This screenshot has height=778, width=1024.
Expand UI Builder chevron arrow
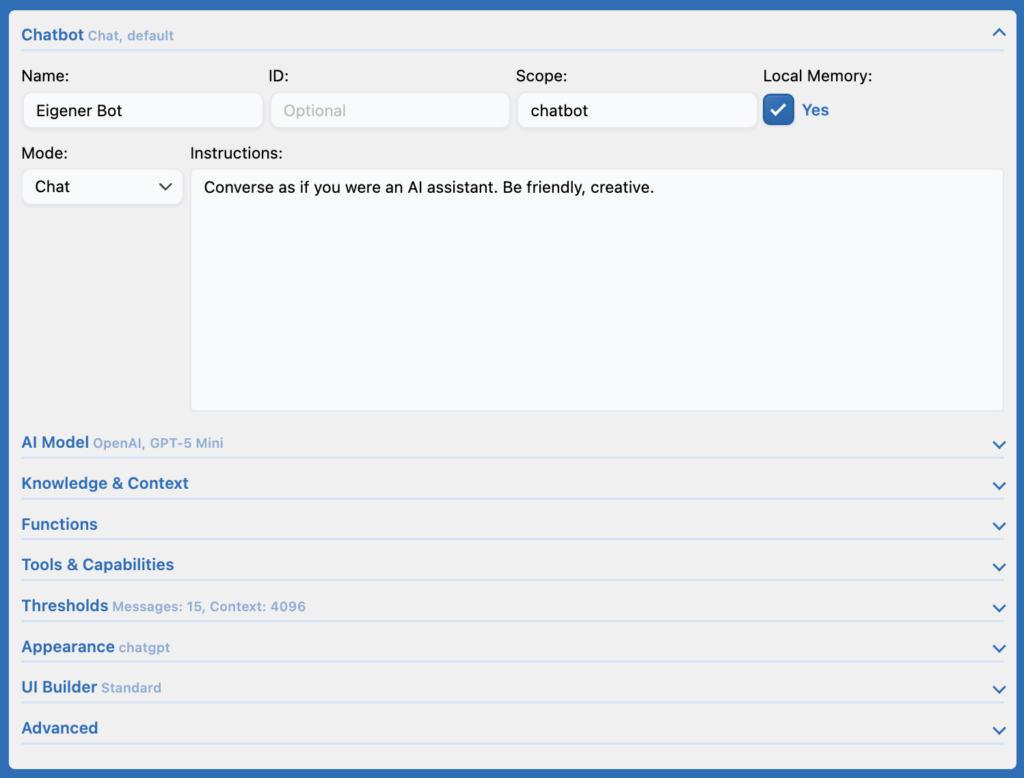998,690
